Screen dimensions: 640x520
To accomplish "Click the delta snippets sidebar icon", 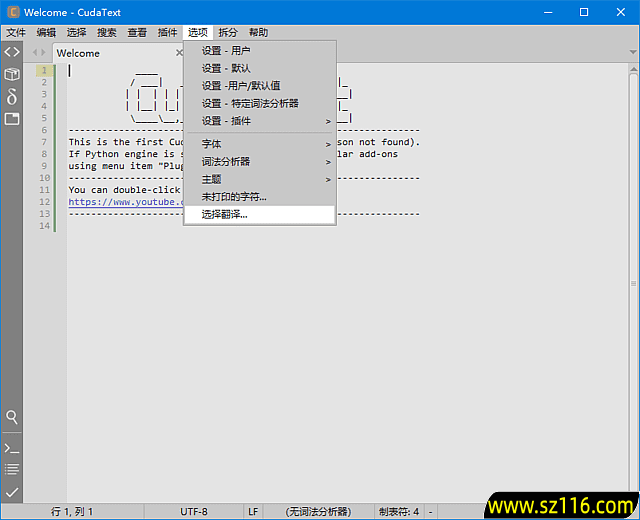I will (x=12, y=96).
